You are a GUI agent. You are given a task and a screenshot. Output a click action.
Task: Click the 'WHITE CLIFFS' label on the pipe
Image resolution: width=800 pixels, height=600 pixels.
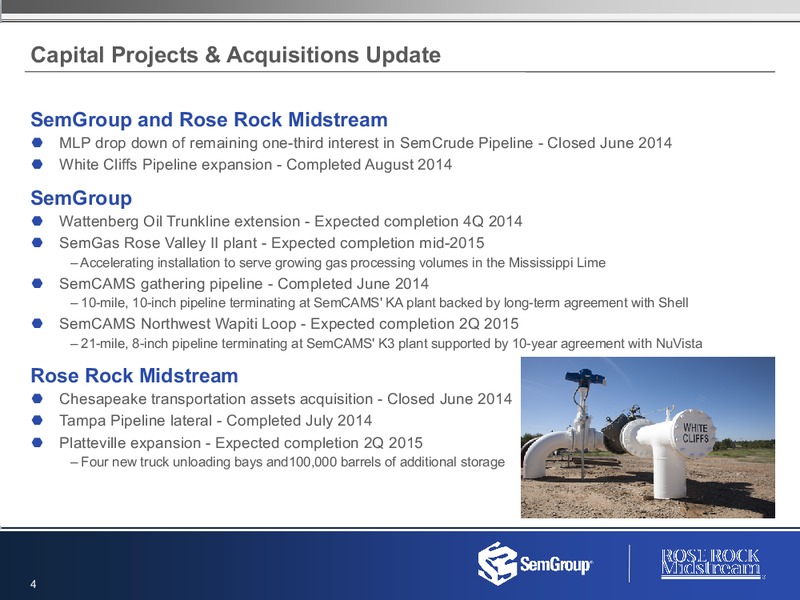[695, 433]
